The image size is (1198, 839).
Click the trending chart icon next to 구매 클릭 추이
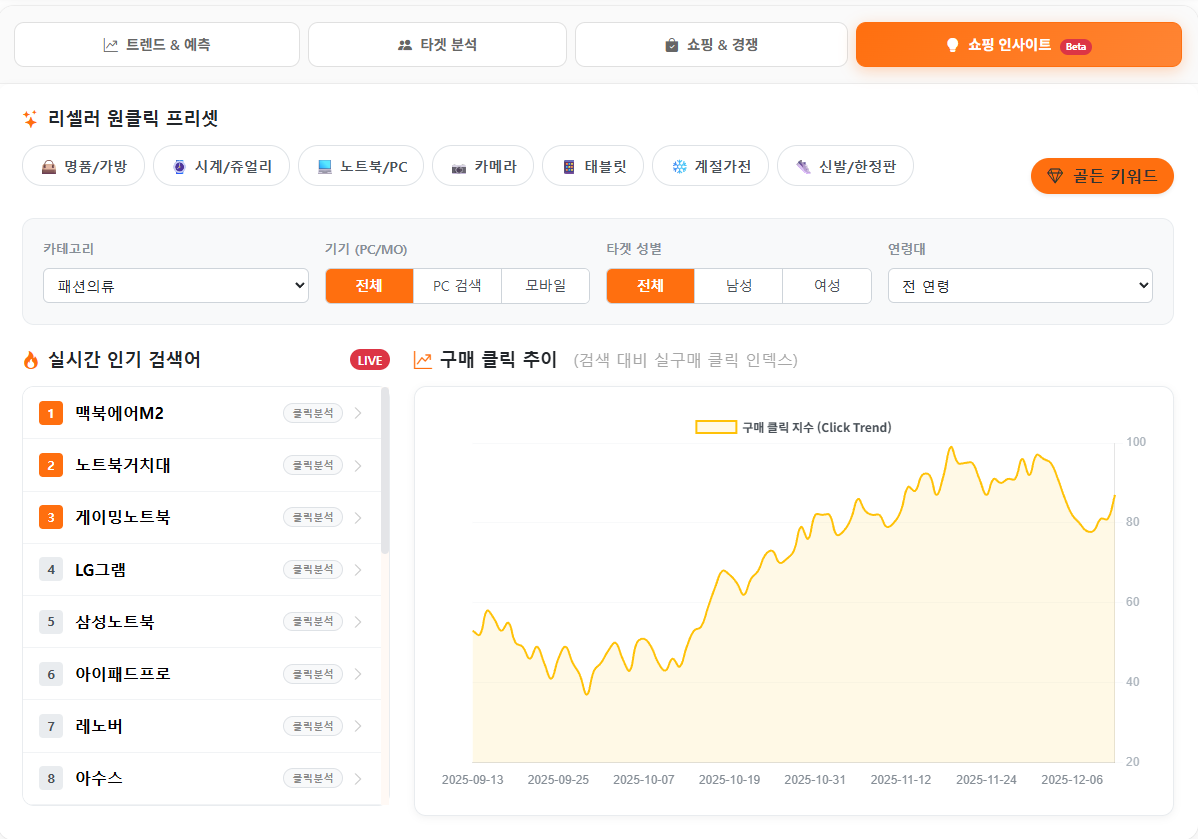pyautogui.click(x=423, y=360)
